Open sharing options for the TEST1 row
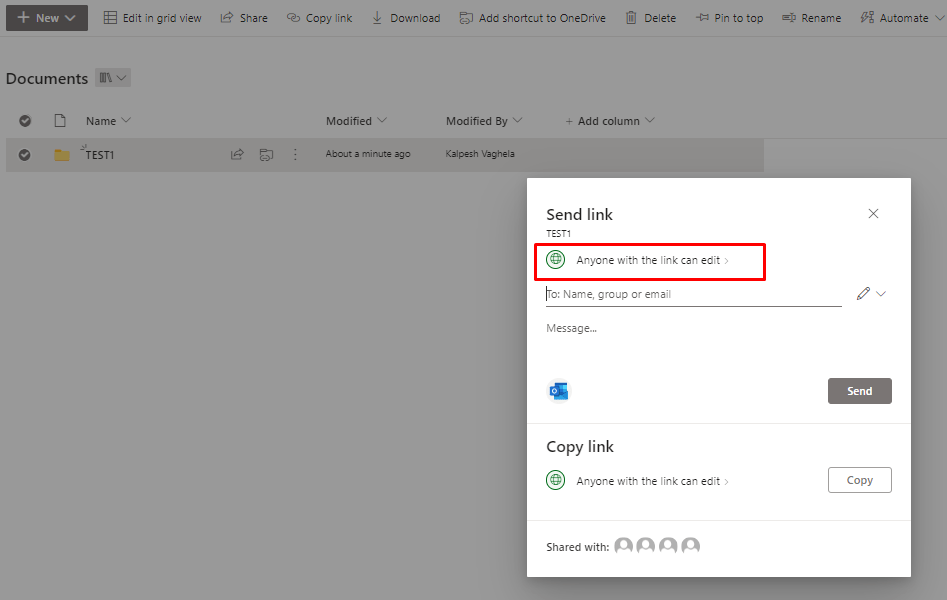The width and height of the screenshot is (947, 600). click(x=237, y=154)
